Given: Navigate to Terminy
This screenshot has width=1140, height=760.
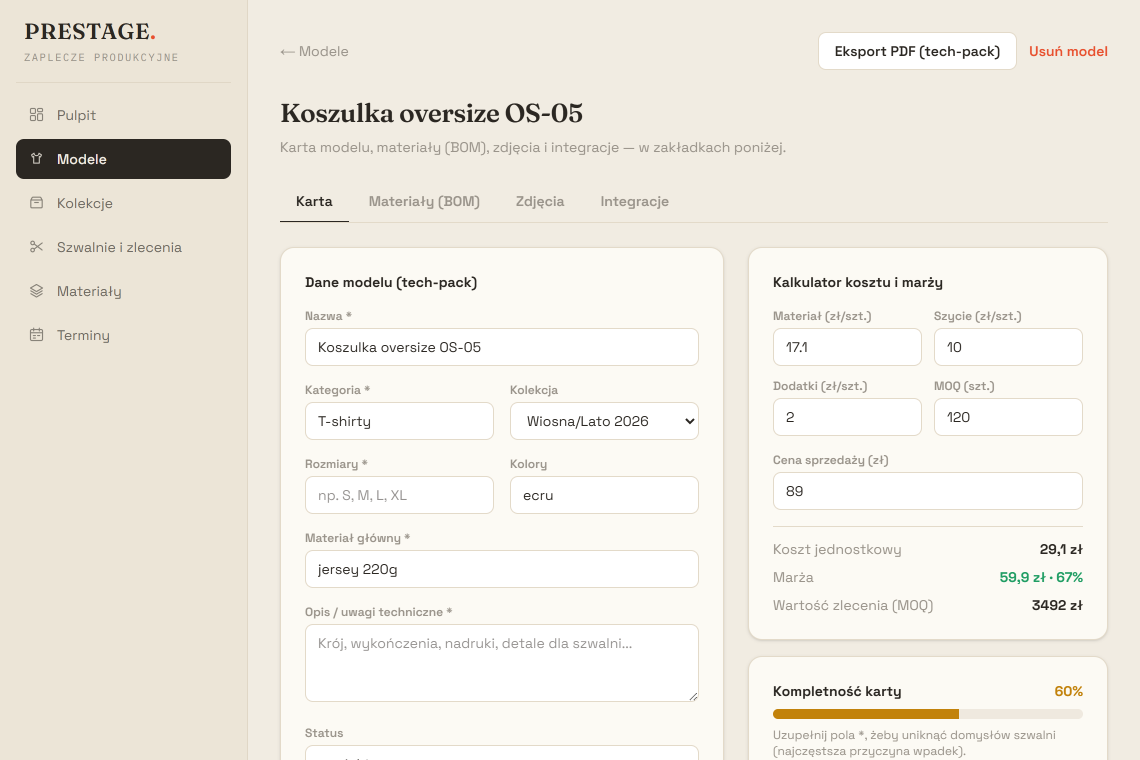Looking at the screenshot, I should click(x=124, y=335).
